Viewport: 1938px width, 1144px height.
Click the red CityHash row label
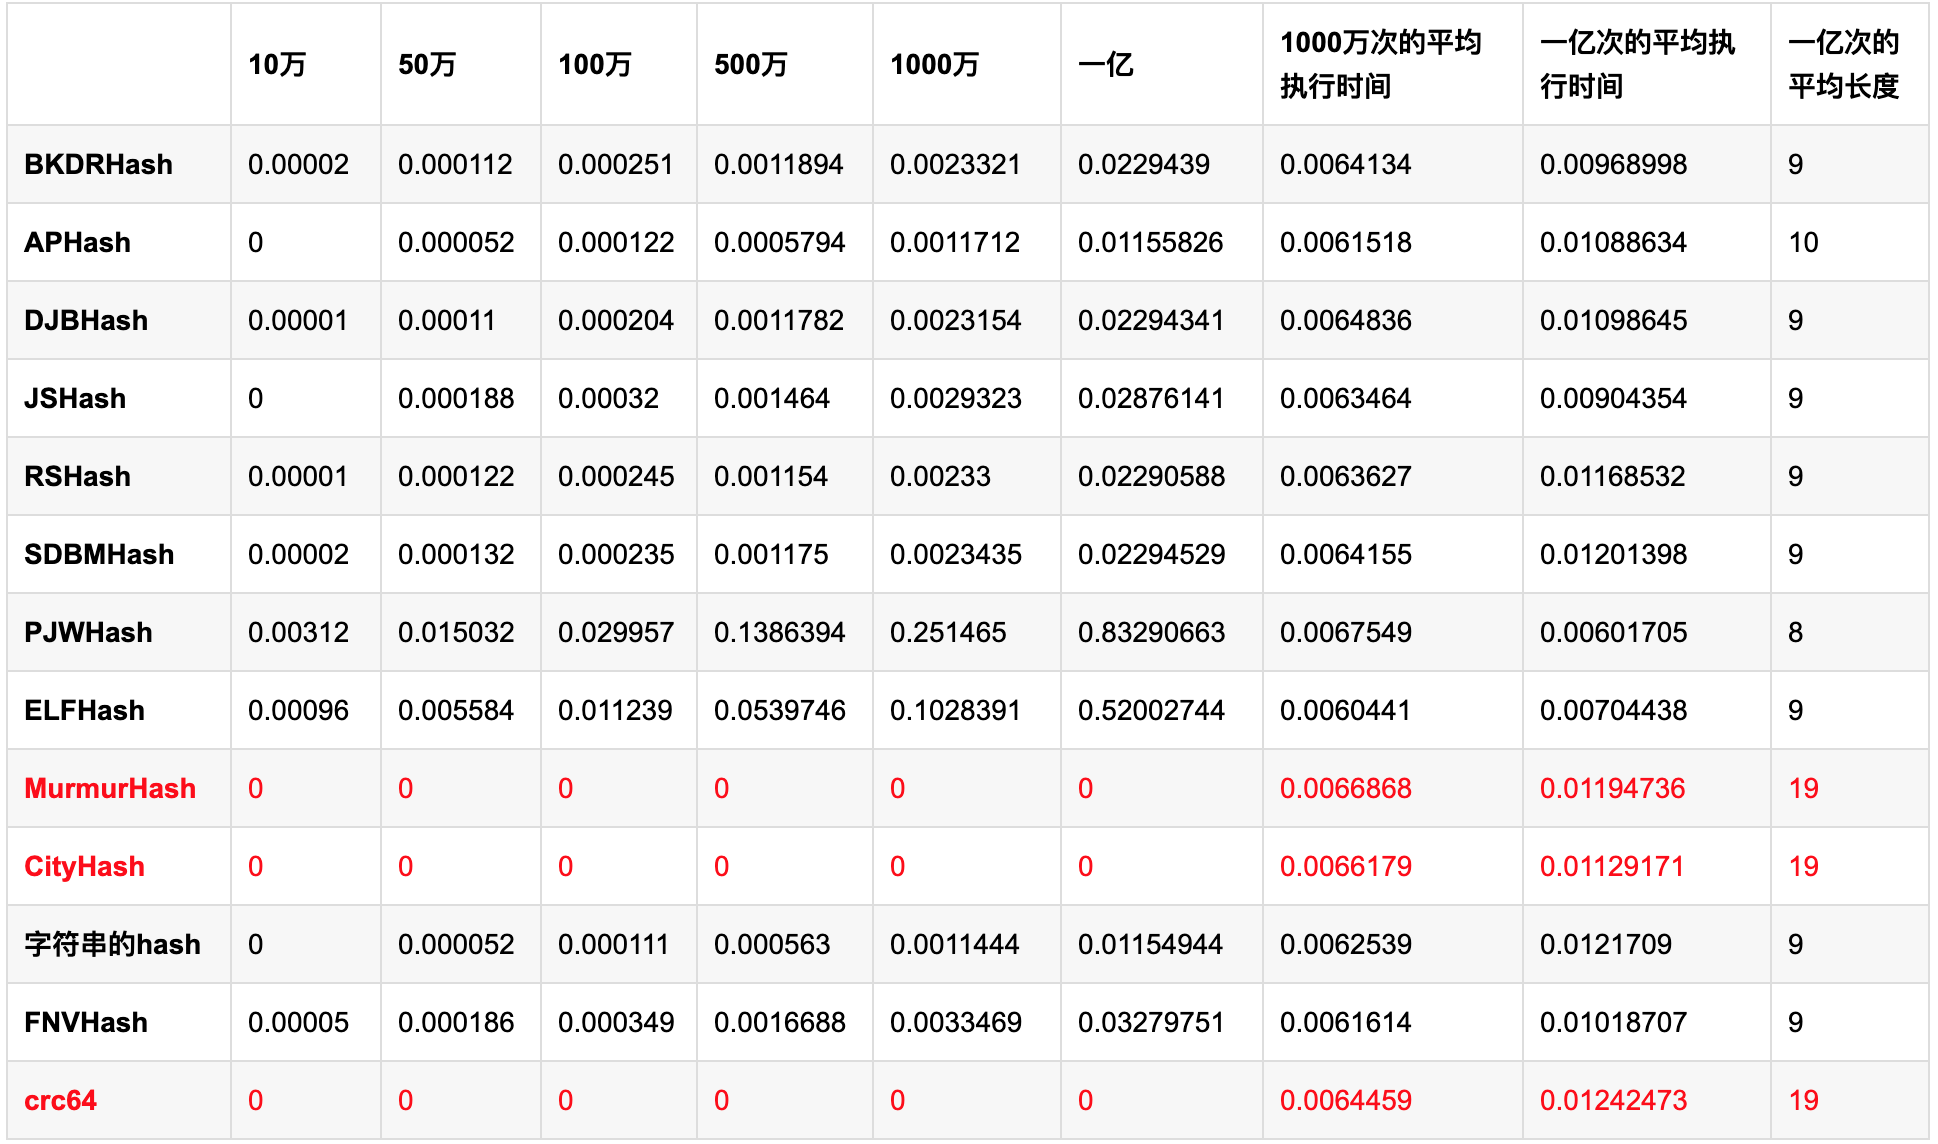click(x=84, y=866)
